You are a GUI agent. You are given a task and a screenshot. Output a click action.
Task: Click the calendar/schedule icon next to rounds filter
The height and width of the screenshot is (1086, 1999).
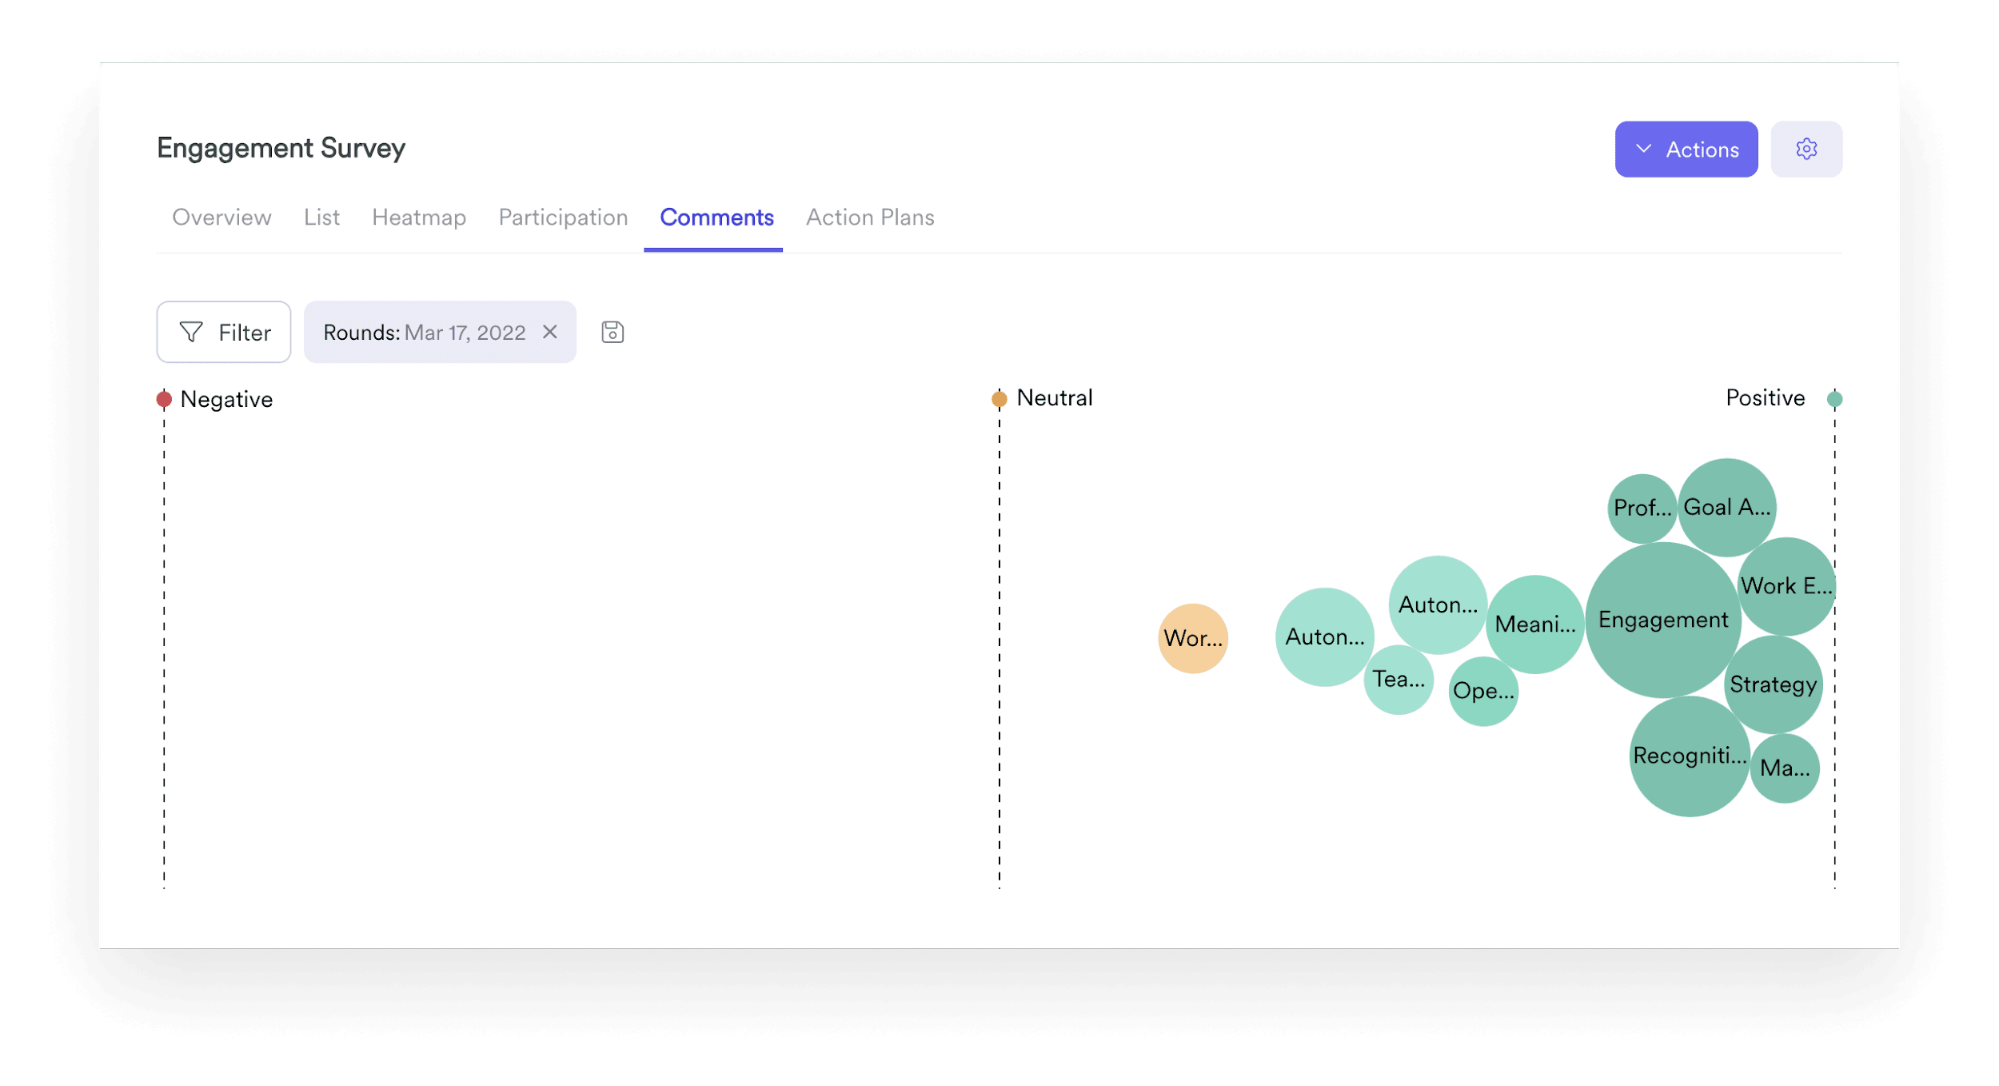[612, 332]
